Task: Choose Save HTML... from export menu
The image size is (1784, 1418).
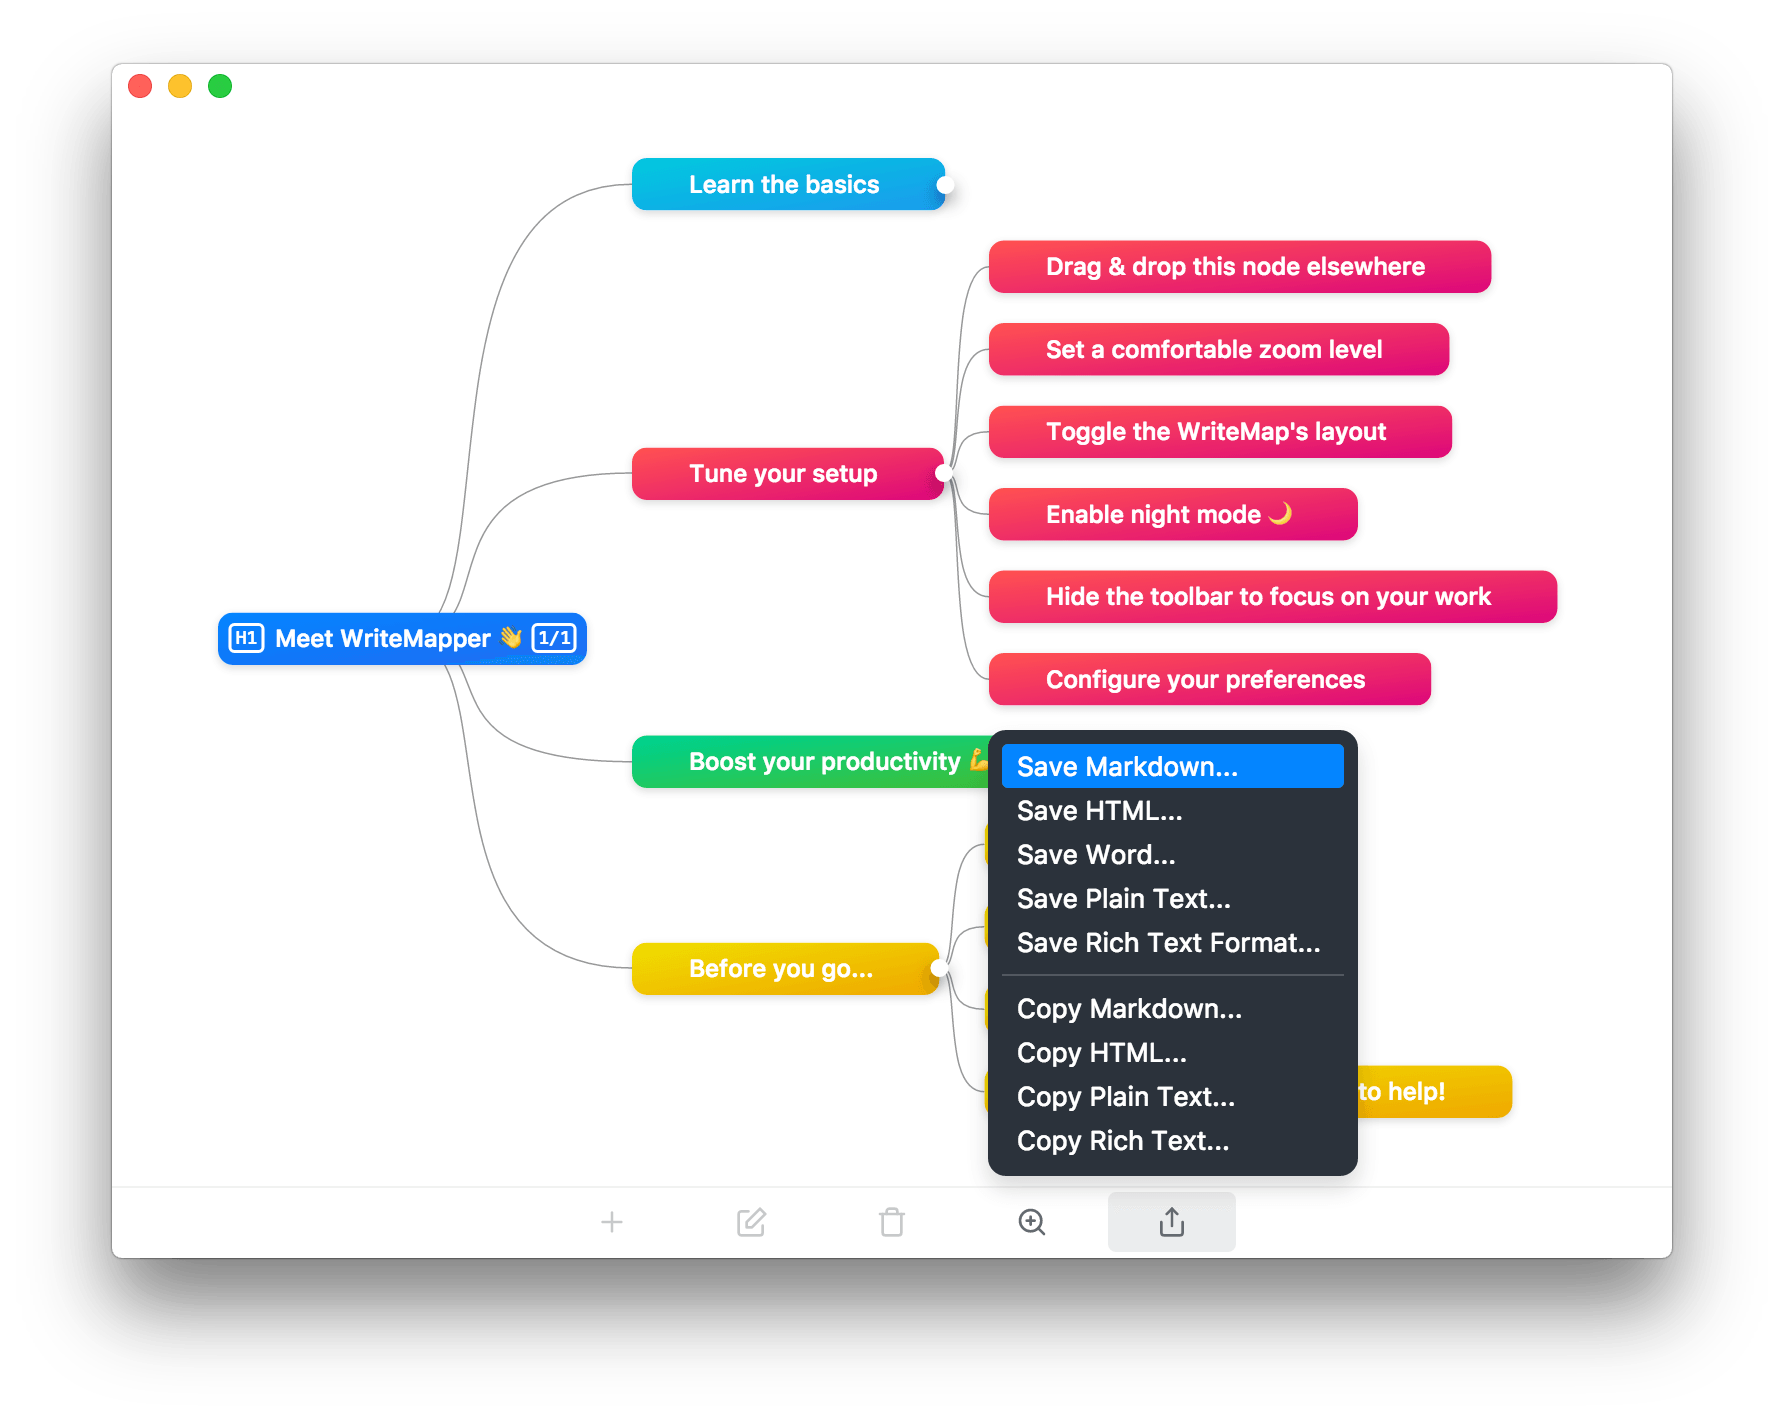Action: pos(1173,811)
